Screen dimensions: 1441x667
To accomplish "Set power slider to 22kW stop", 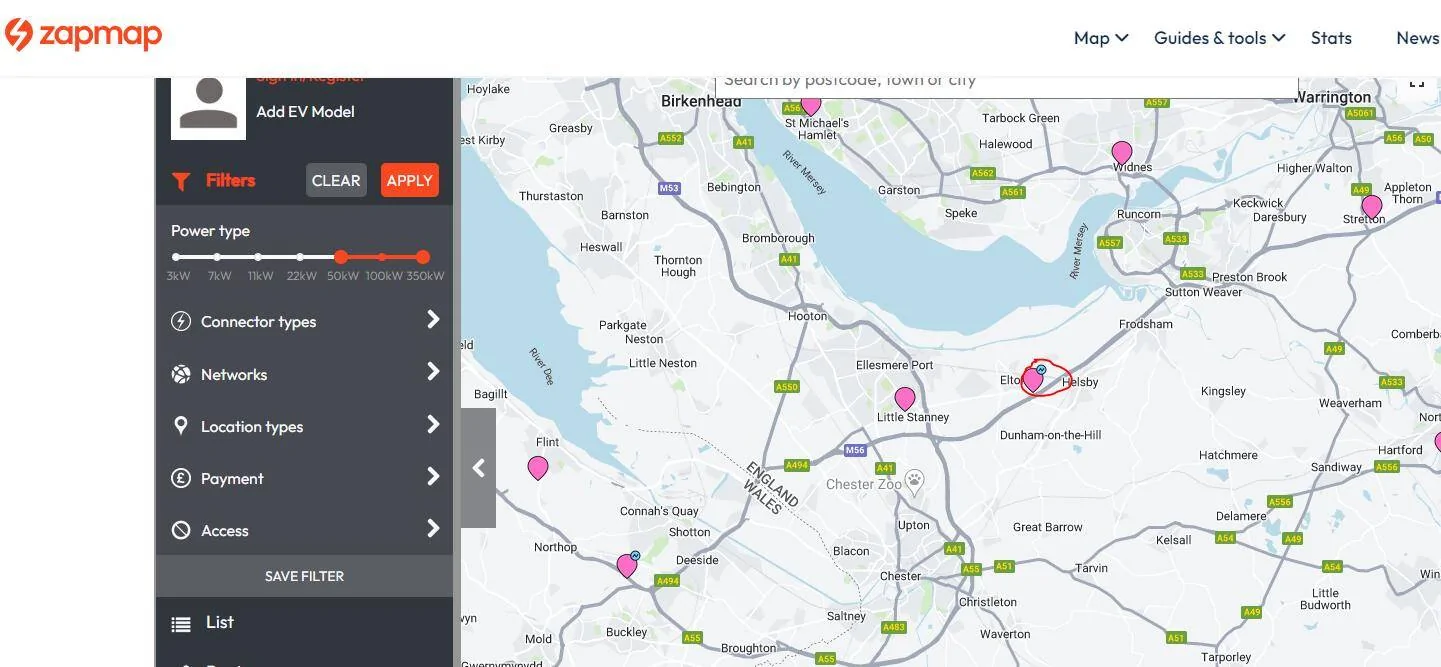I will pos(300,257).
